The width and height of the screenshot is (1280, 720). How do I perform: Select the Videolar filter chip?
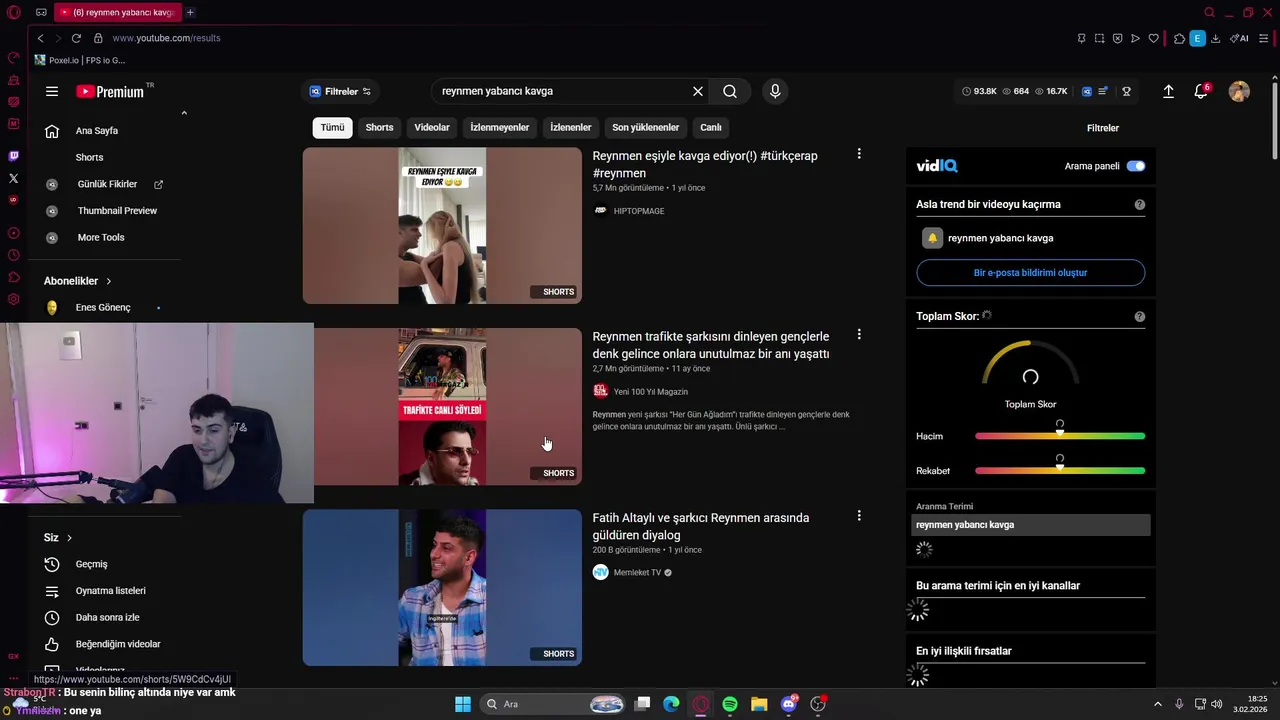[x=432, y=127]
